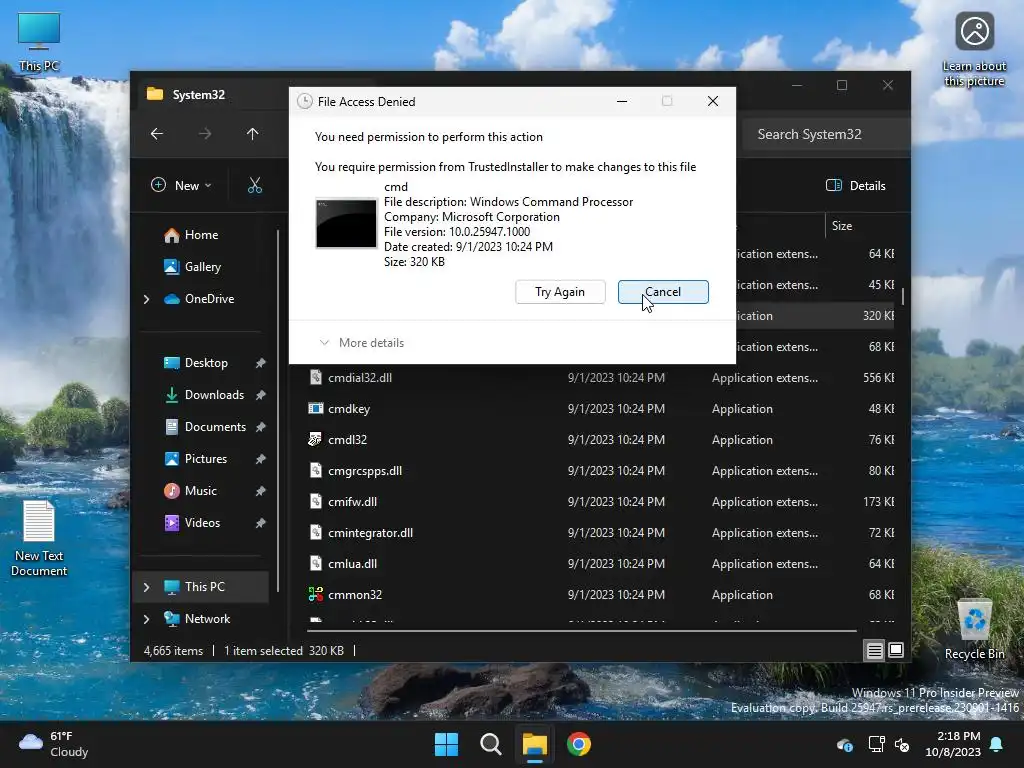The image size is (1024, 768).
Task: Click the Cut scissors icon
Action: [x=255, y=185]
